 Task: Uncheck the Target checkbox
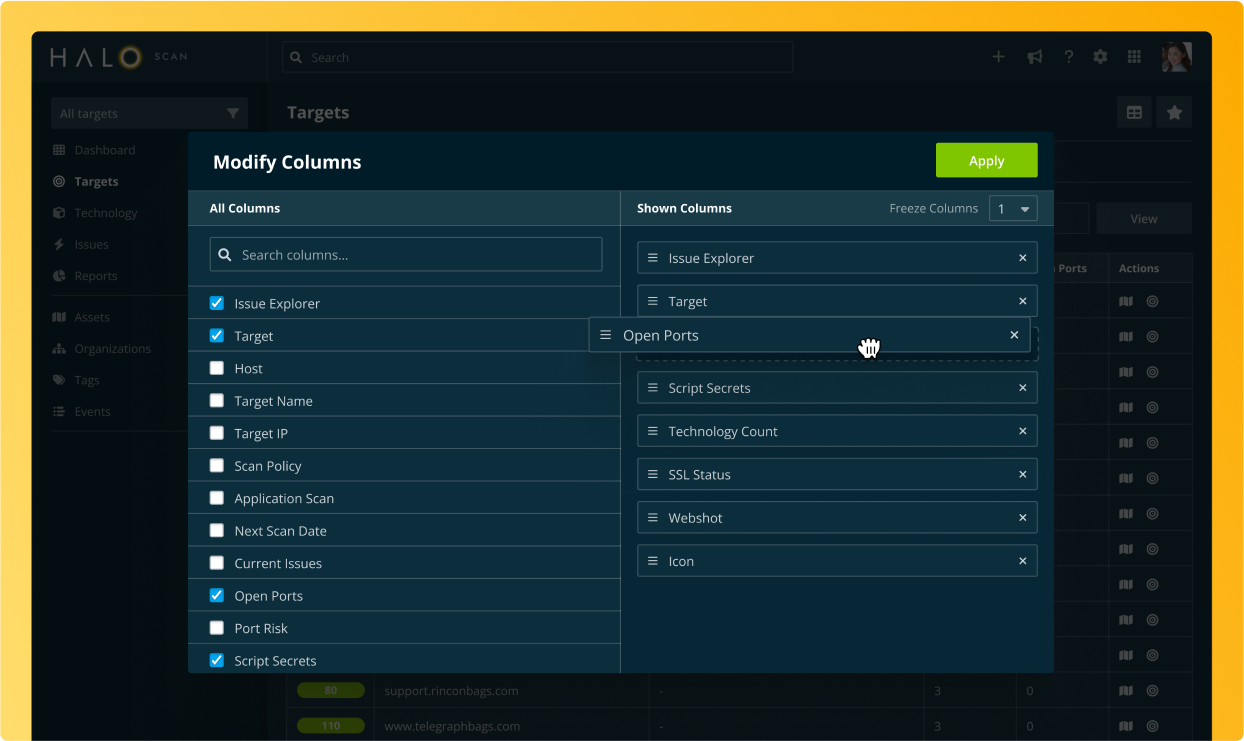point(216,335)
